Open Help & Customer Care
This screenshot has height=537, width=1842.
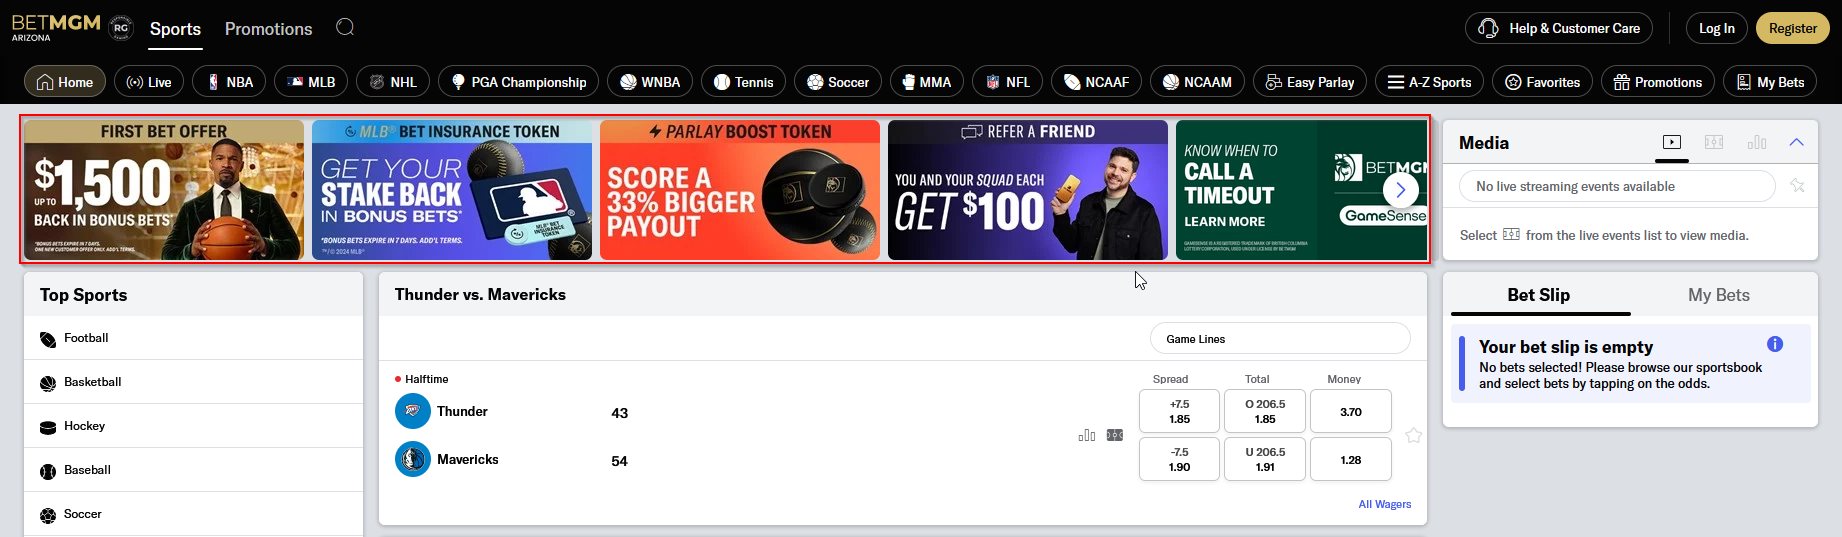pyautogui.click(x=1559, y=28)
